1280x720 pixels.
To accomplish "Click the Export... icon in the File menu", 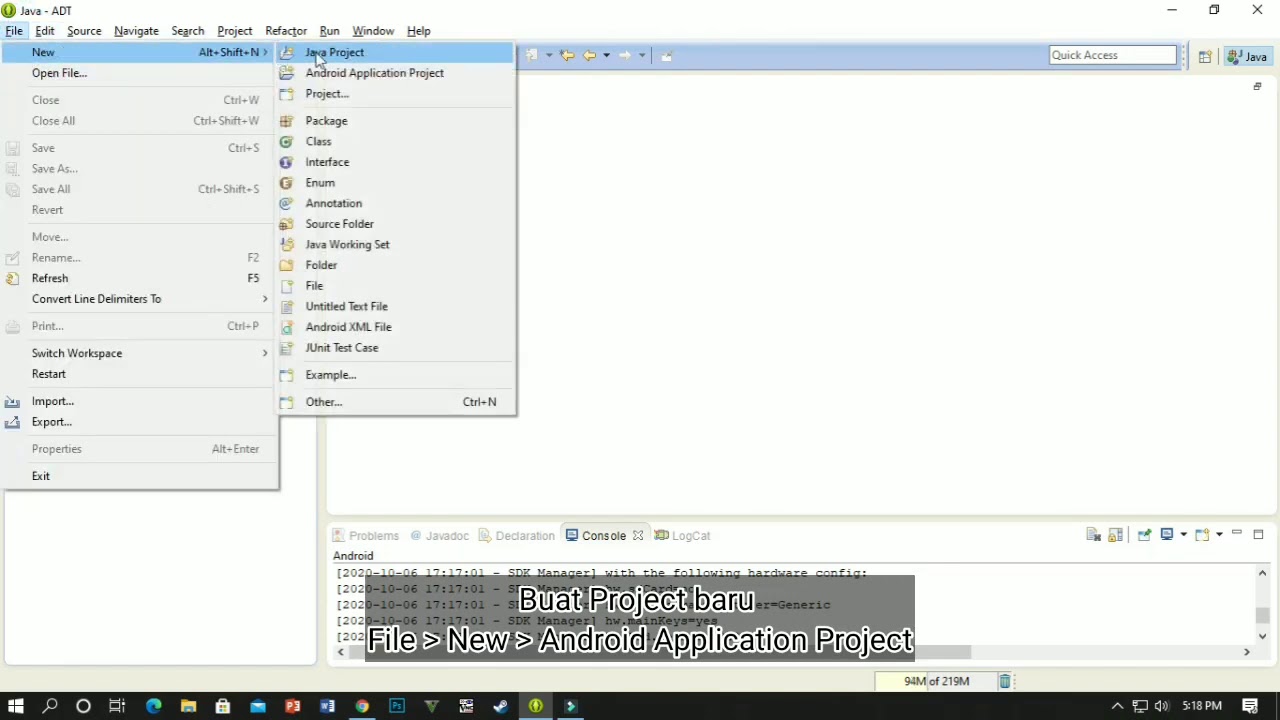I will click(x=12, y=422).
